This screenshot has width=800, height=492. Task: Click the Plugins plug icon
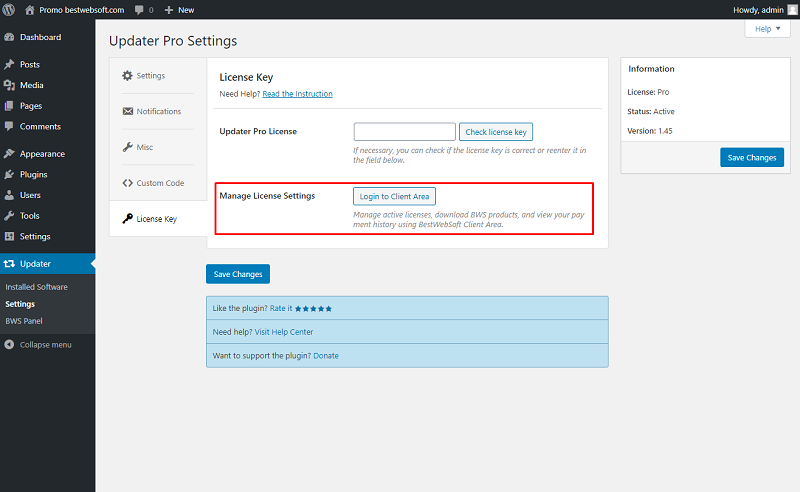(x=9, y=175)
